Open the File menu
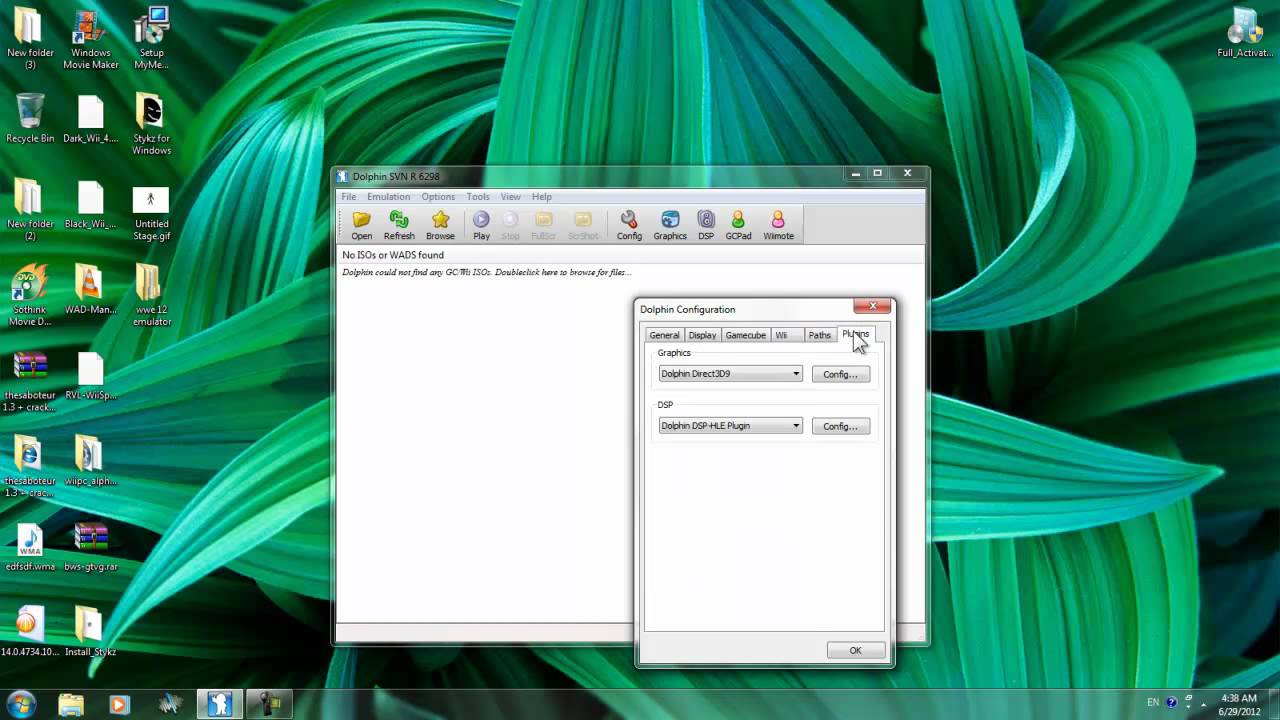The image size is (1280, 720). click(x=348, y=197)
